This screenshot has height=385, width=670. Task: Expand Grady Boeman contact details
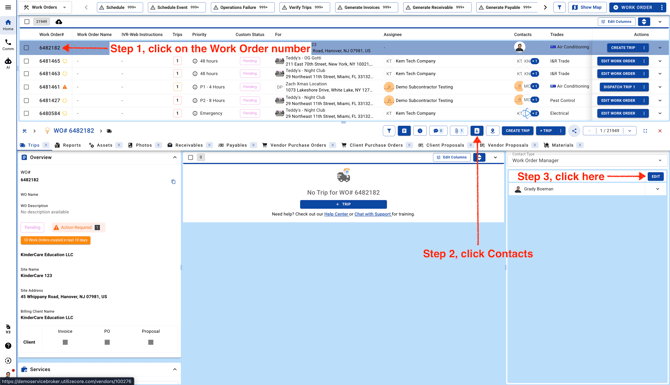tap(658, 189)
